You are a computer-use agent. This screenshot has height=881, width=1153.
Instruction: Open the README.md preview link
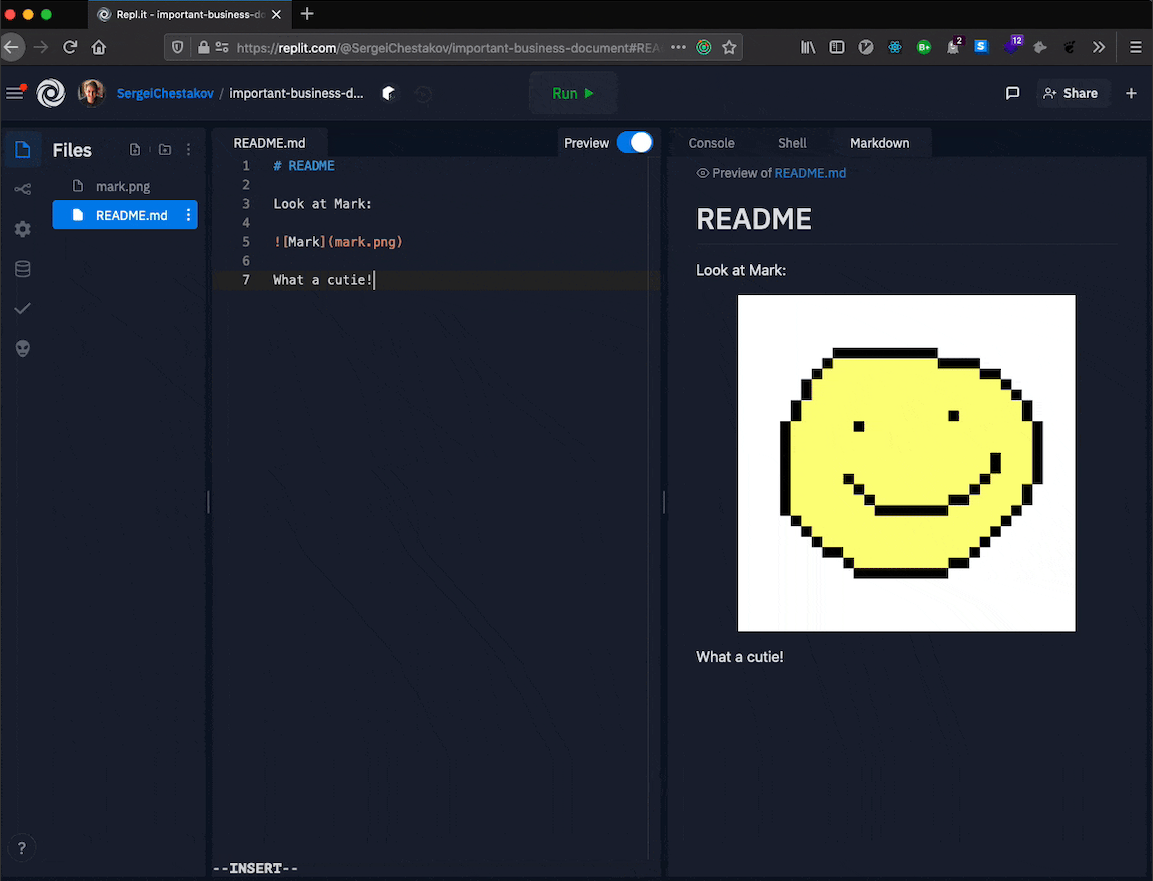click(810, 172)
